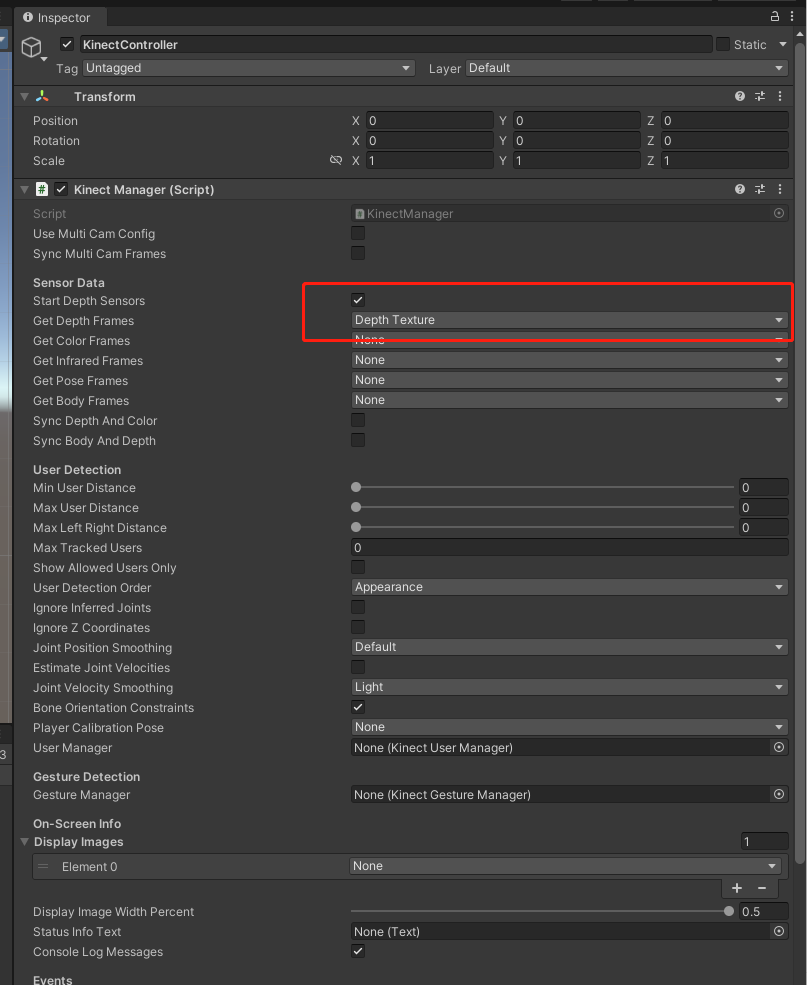Collapse the Display Images list foldout
This screenshot has height=985, width=807.
(x=24, y=841)
